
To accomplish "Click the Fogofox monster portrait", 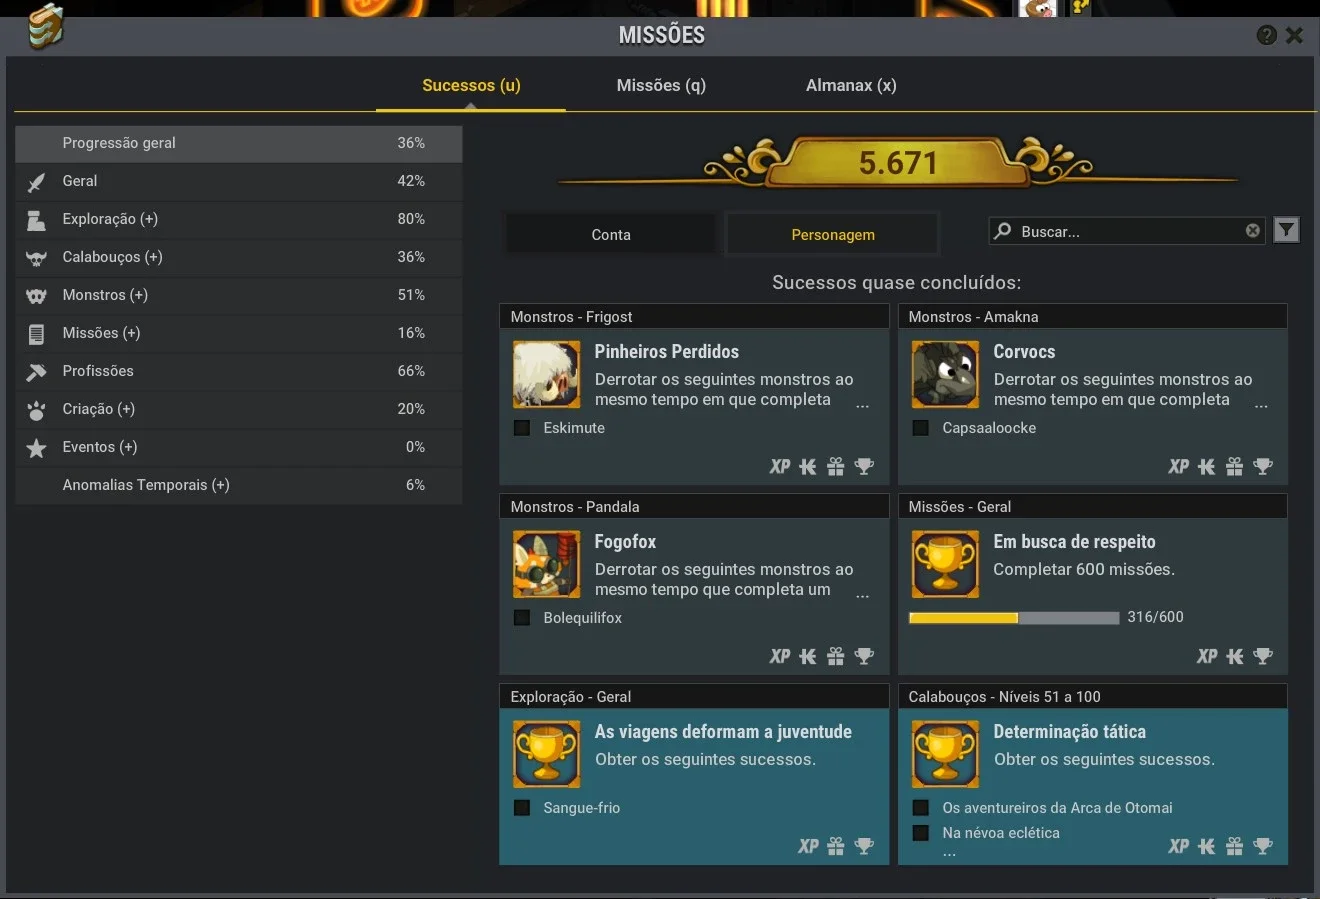I will pos(546,564).
